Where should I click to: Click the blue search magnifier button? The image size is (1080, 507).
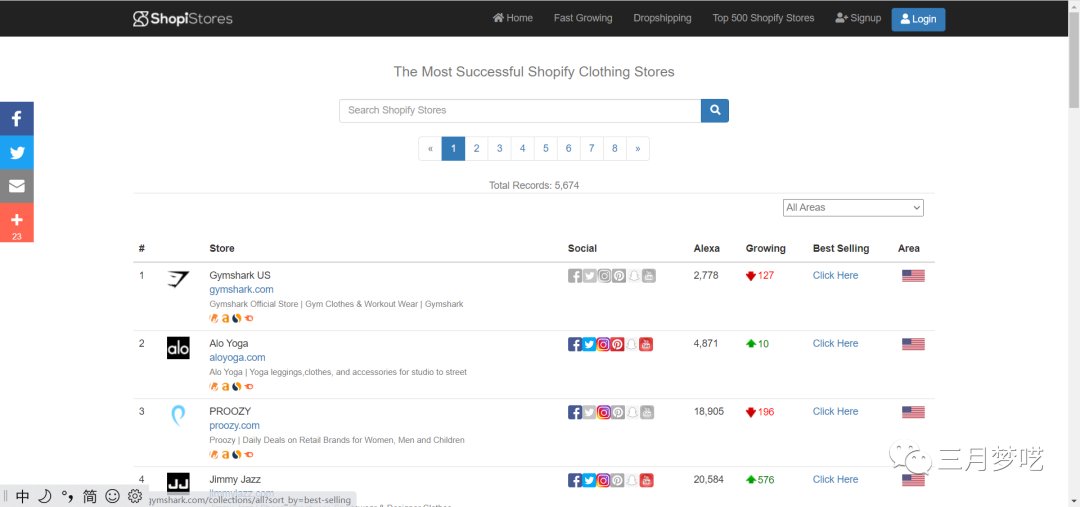714,111
